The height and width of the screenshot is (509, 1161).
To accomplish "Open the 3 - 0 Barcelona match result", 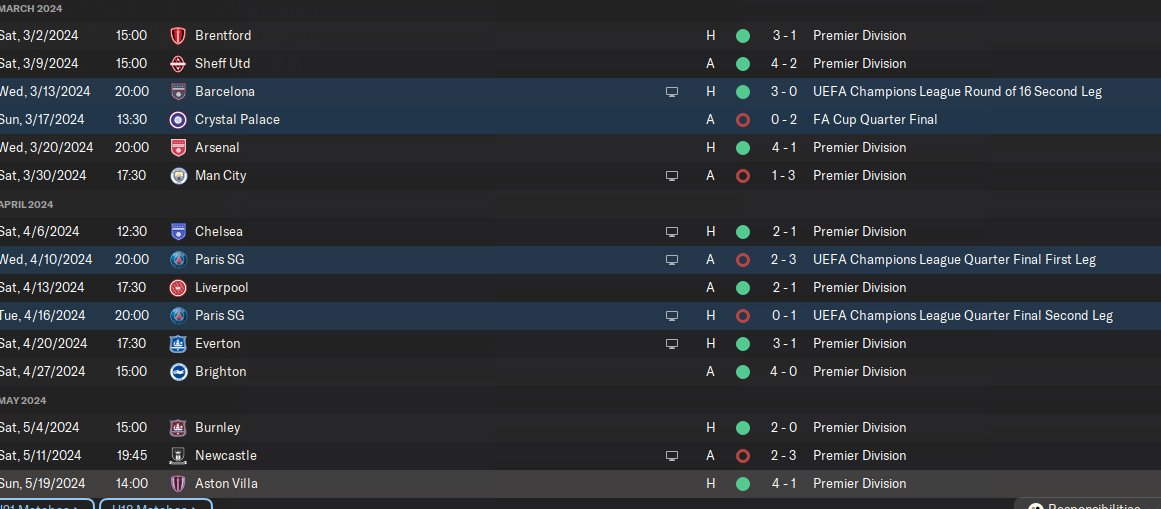I will [783, 92].
